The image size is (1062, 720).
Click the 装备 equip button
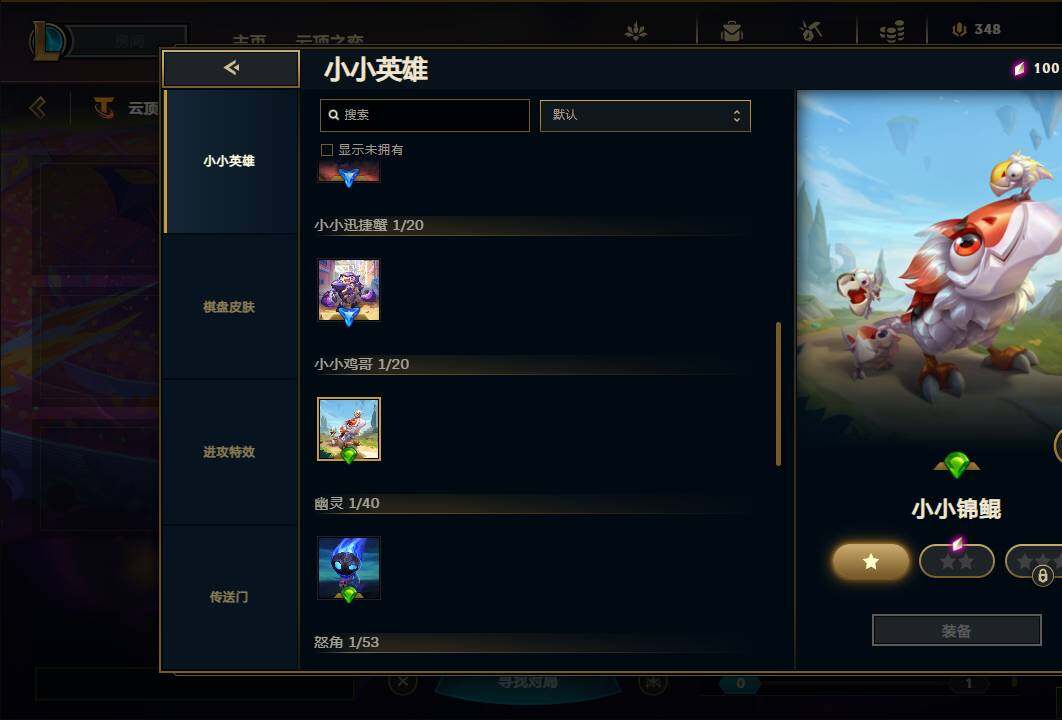click(956, 631)
